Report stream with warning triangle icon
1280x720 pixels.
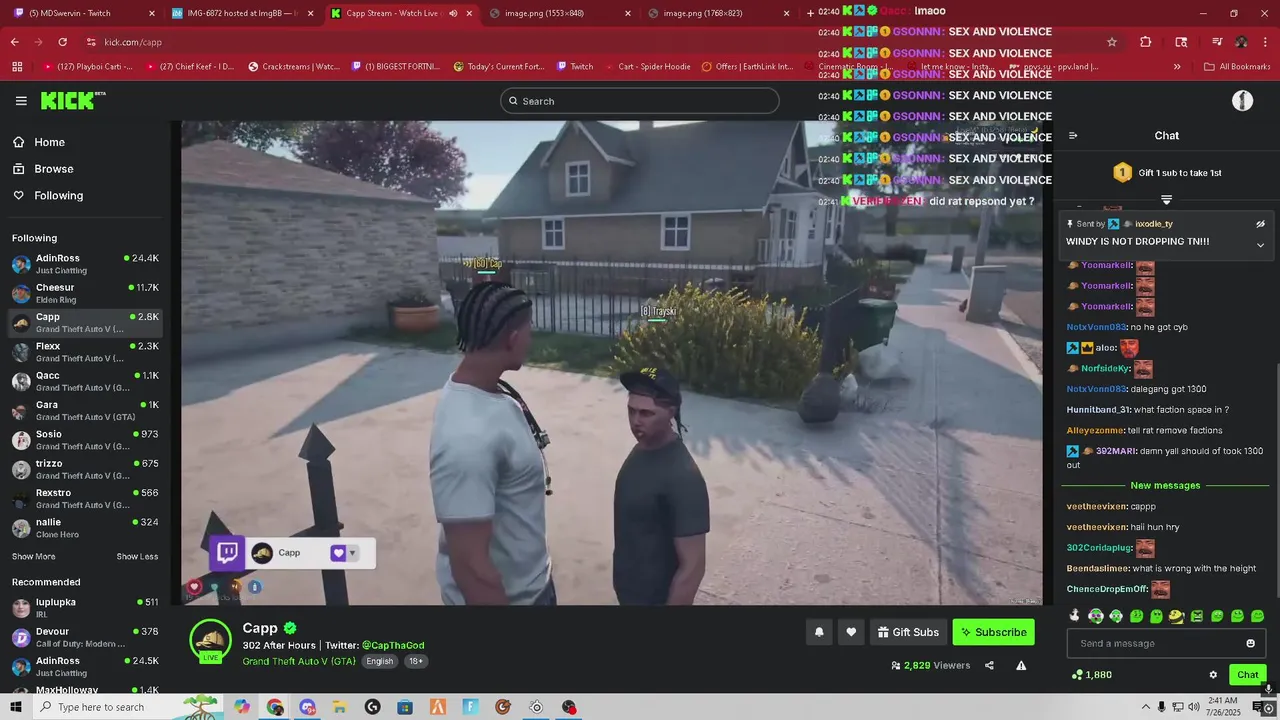(x=1021, y=666)
